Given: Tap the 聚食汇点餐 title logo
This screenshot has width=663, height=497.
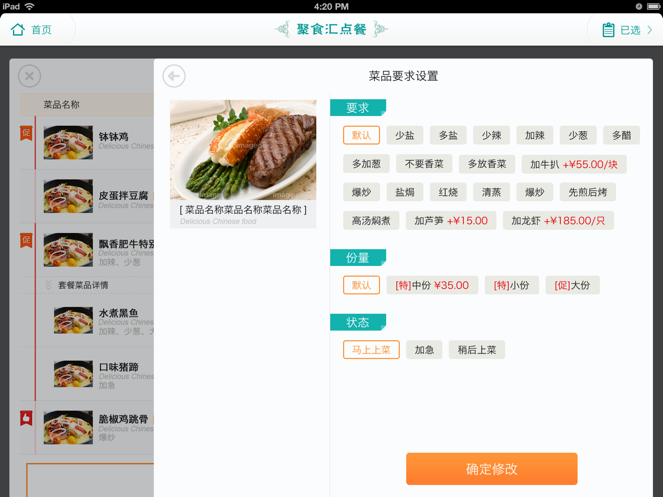Looking at the screenshot, I should pyautogui.click(x=331, y=29).
